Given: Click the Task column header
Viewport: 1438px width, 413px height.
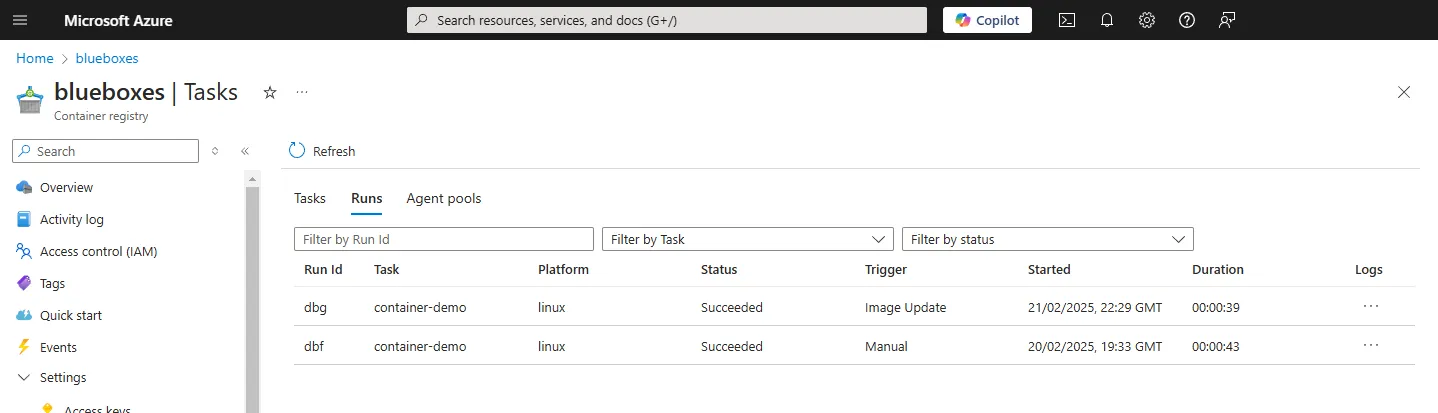Looking at the screenshot, I should 386,269.
